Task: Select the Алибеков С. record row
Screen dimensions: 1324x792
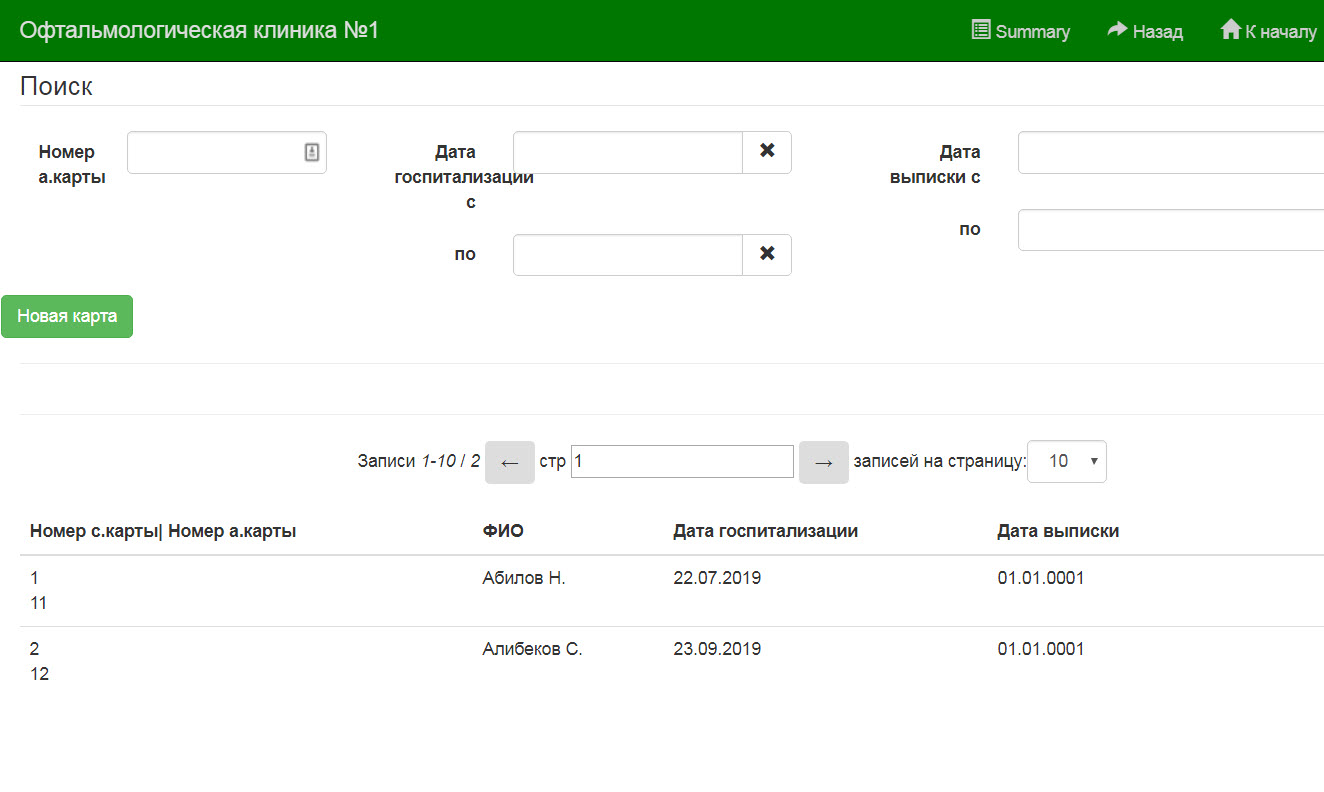Action: click(532, 649)
